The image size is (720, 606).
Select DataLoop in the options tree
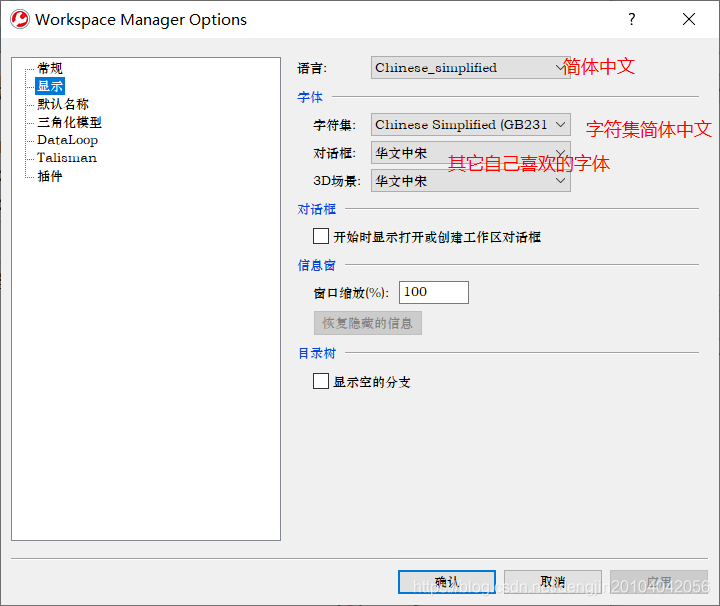click(68, 140)
